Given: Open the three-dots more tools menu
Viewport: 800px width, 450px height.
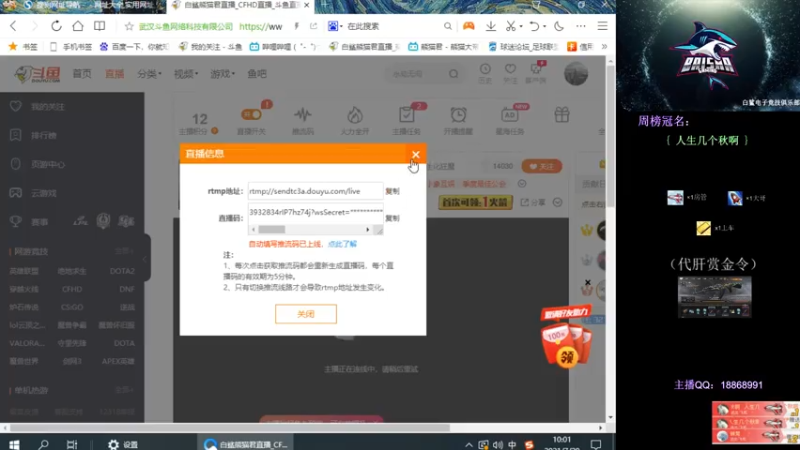Looking at the screenshot, I should pyautogui.click(x=581, y=26).
